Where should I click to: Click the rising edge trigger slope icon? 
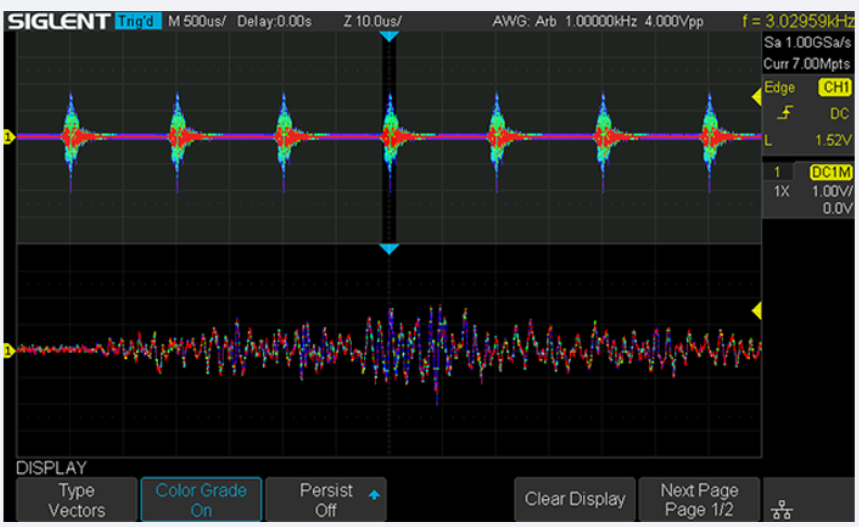785,113
